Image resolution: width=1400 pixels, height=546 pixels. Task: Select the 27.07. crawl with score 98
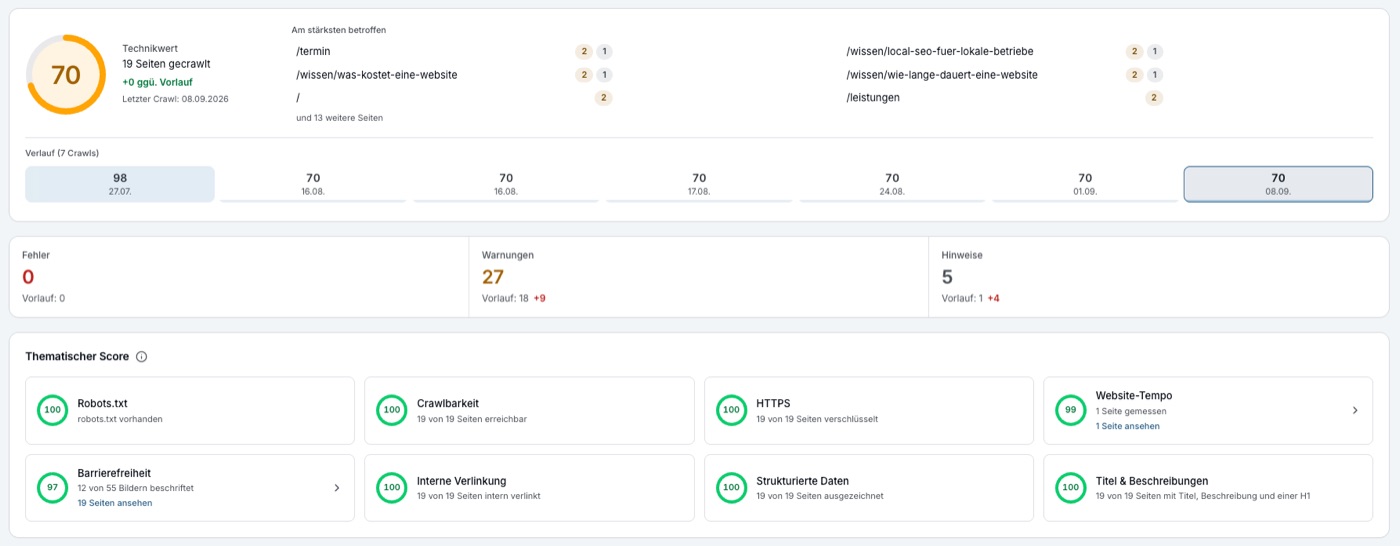(120, 184)
